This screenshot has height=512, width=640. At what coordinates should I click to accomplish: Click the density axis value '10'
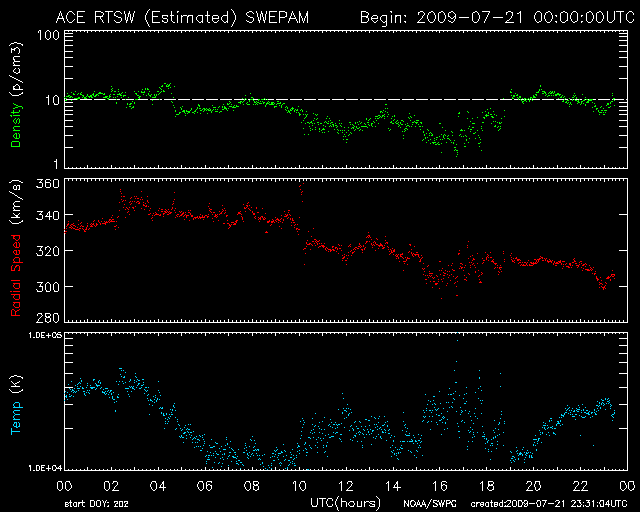(x=52, y=100)
